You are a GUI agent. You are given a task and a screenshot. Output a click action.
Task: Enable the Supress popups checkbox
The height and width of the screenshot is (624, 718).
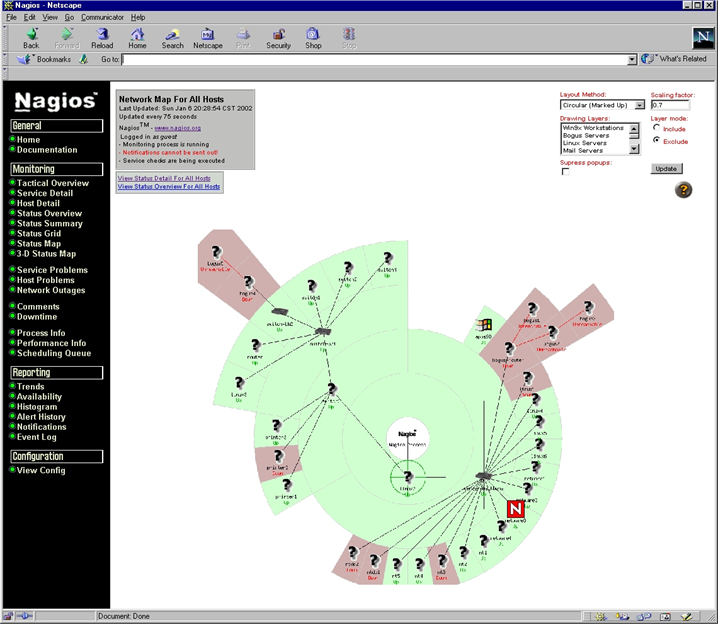(x=566, y=172)
